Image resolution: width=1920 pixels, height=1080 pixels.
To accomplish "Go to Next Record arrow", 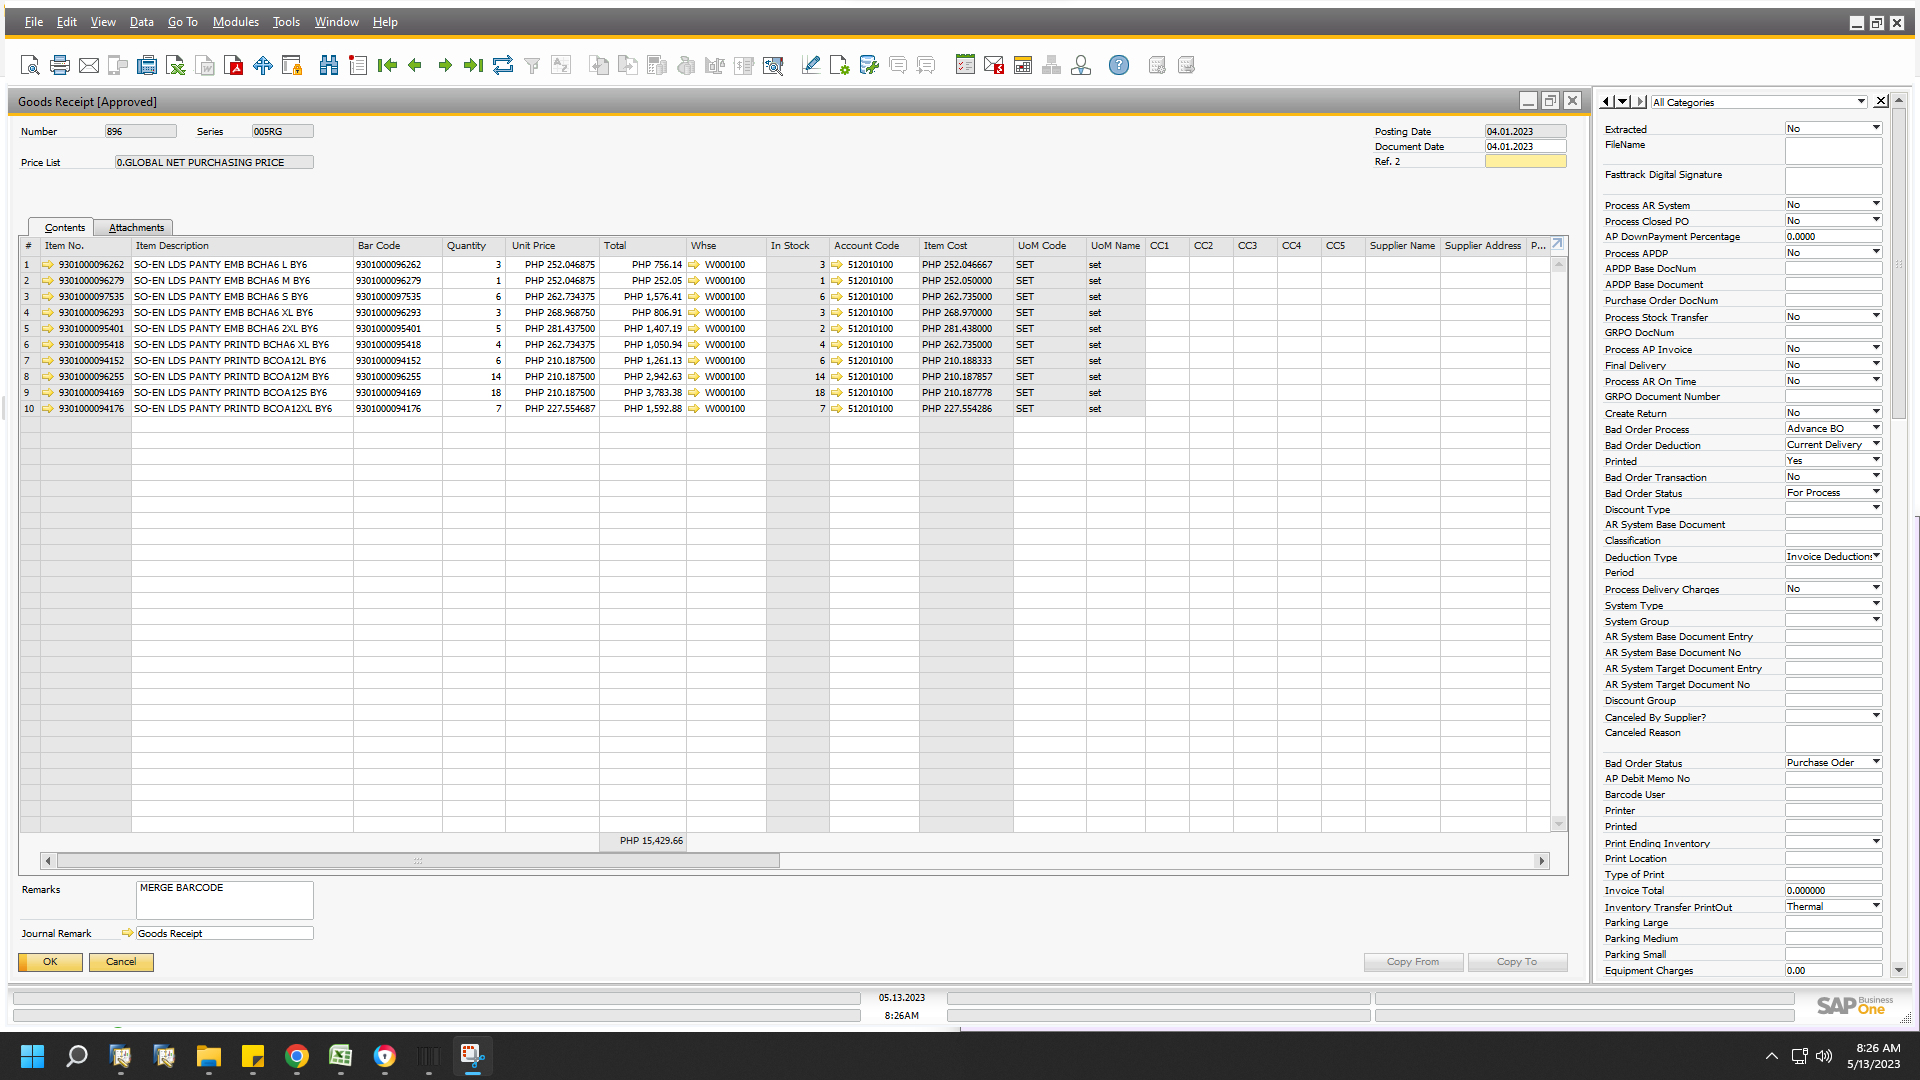I will pos(445,65).
